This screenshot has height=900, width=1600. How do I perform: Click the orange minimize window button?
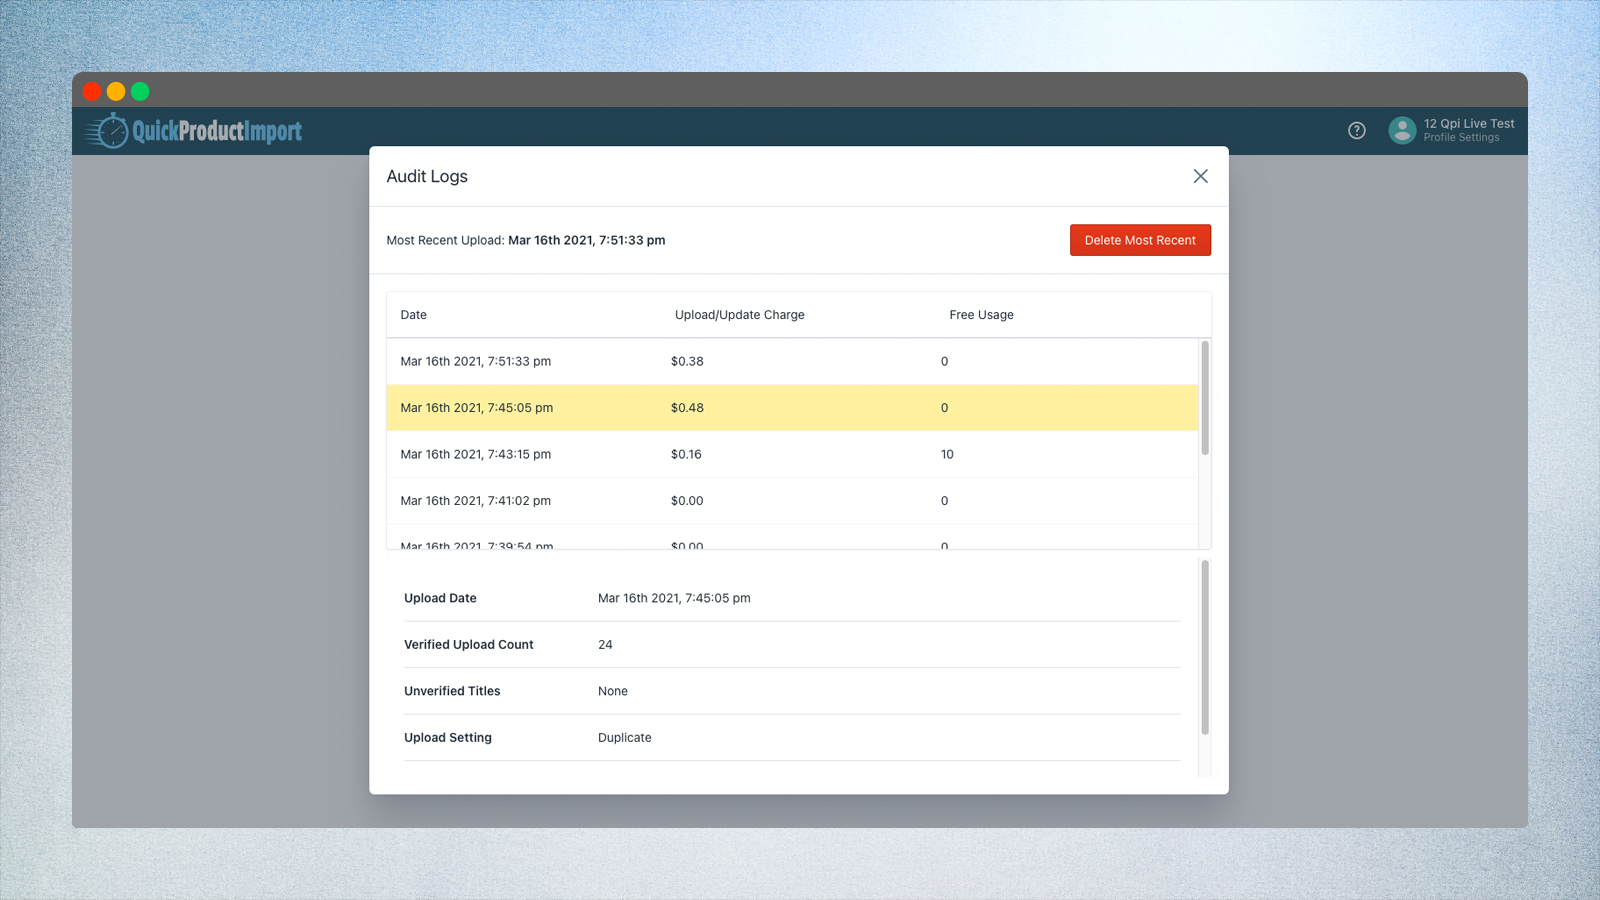click(116, 91)
